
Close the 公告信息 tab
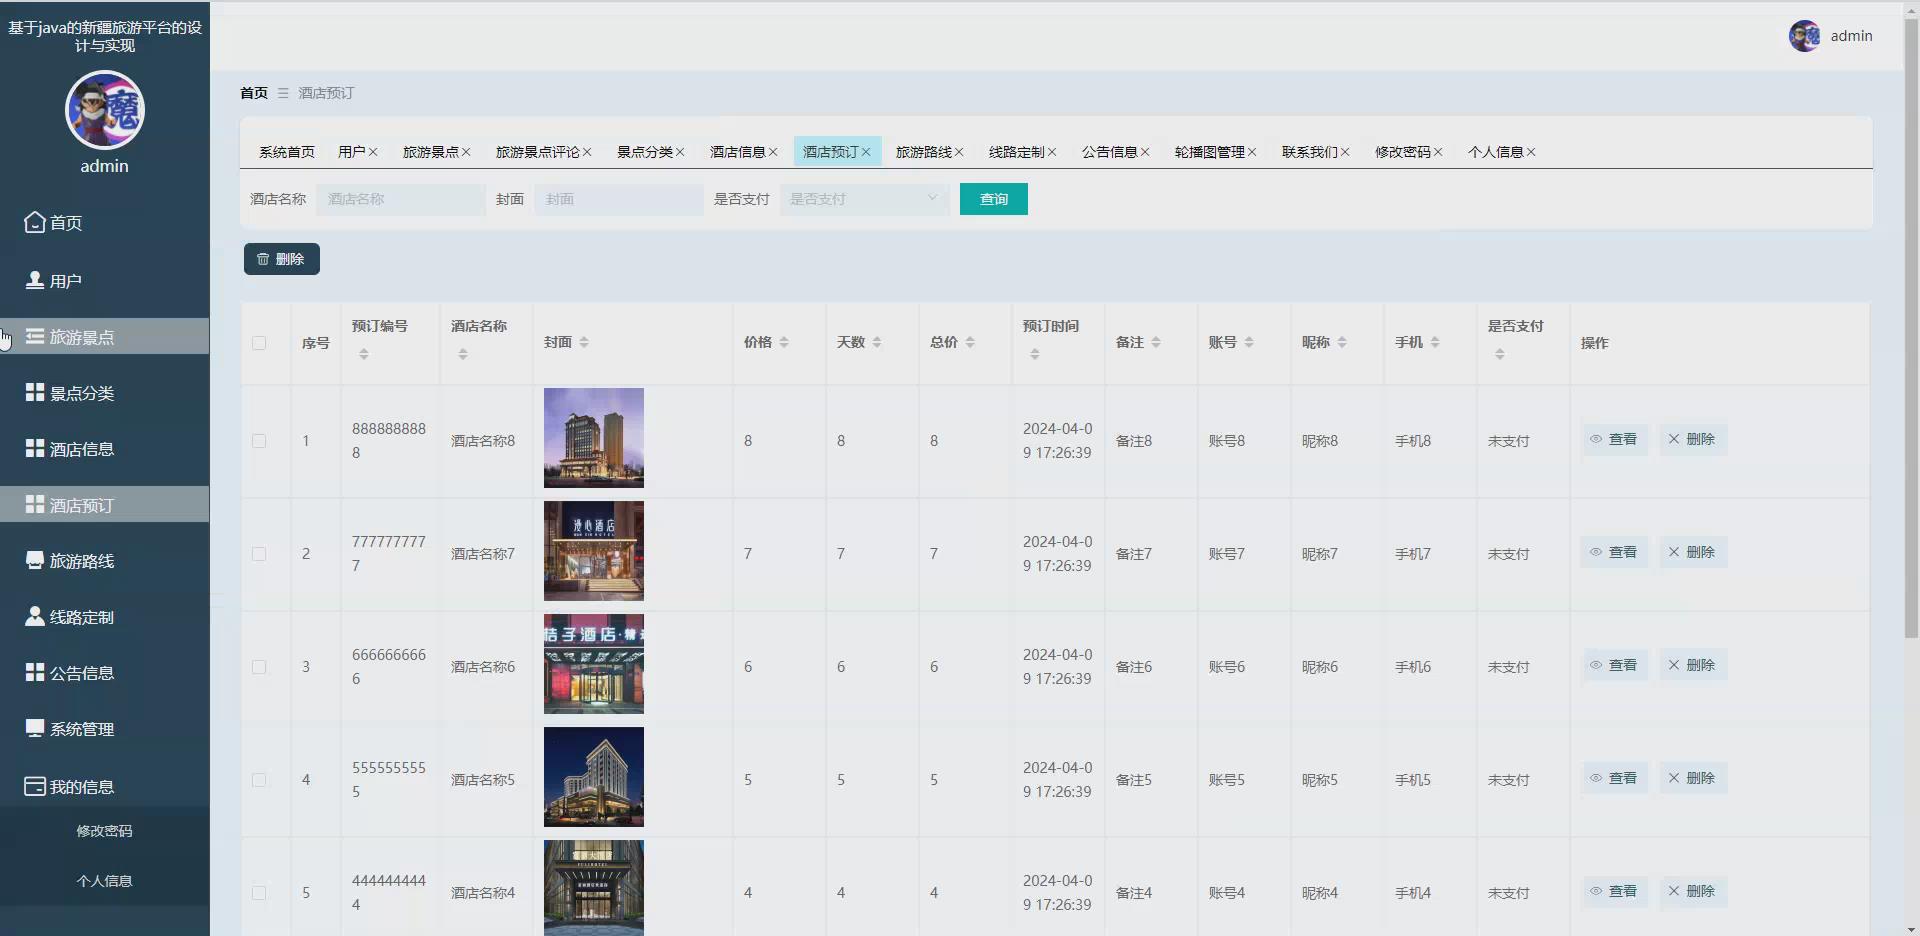point(1145,152)
